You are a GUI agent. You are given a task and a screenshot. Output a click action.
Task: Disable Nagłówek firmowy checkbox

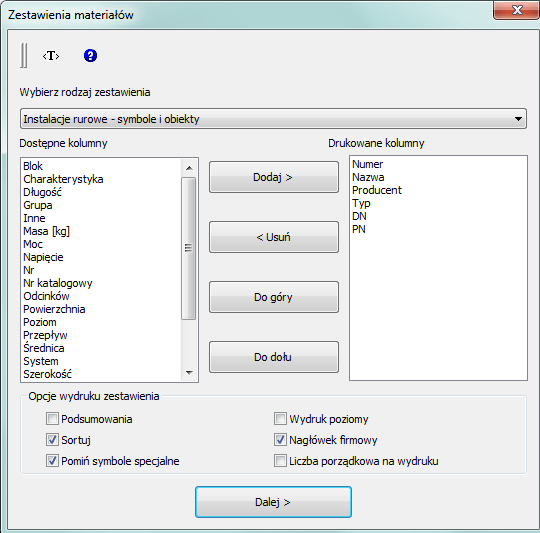[280, 440]
